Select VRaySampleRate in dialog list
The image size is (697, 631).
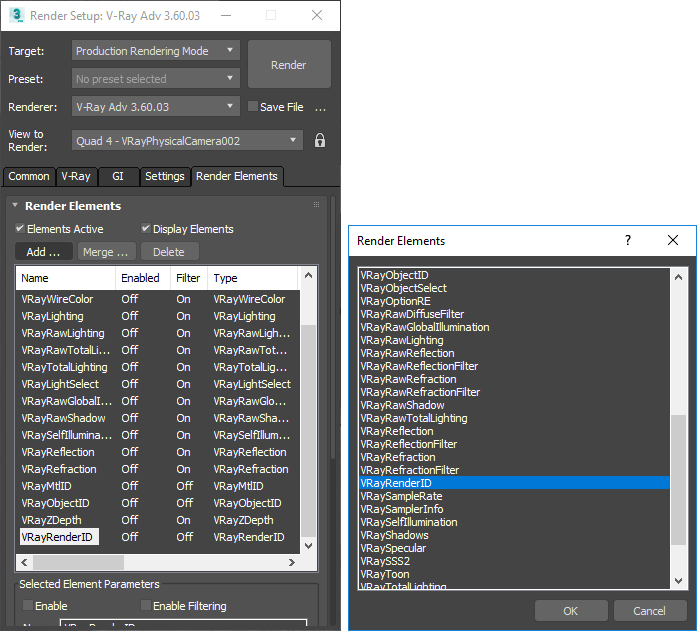coord(514,496)
